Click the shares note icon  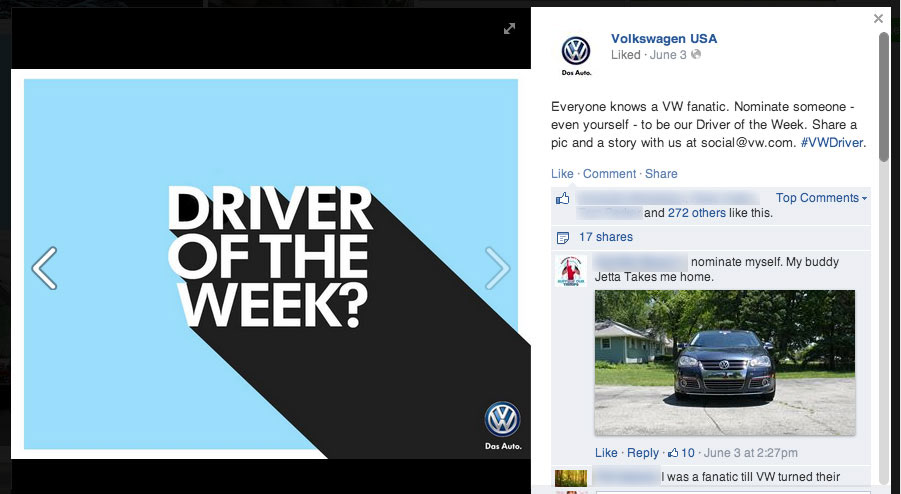[x=563, y=237]
